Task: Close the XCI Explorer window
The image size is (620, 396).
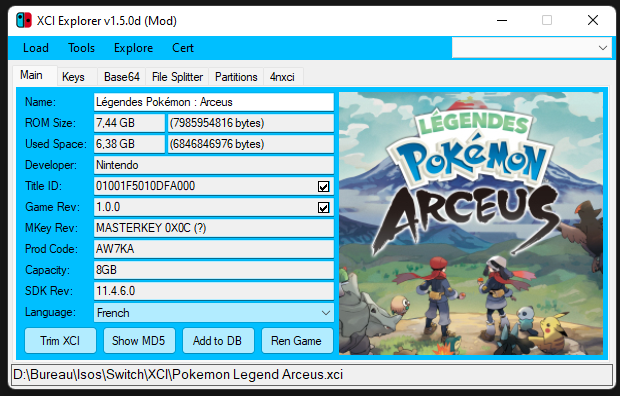Action: [x=593, y=20]
